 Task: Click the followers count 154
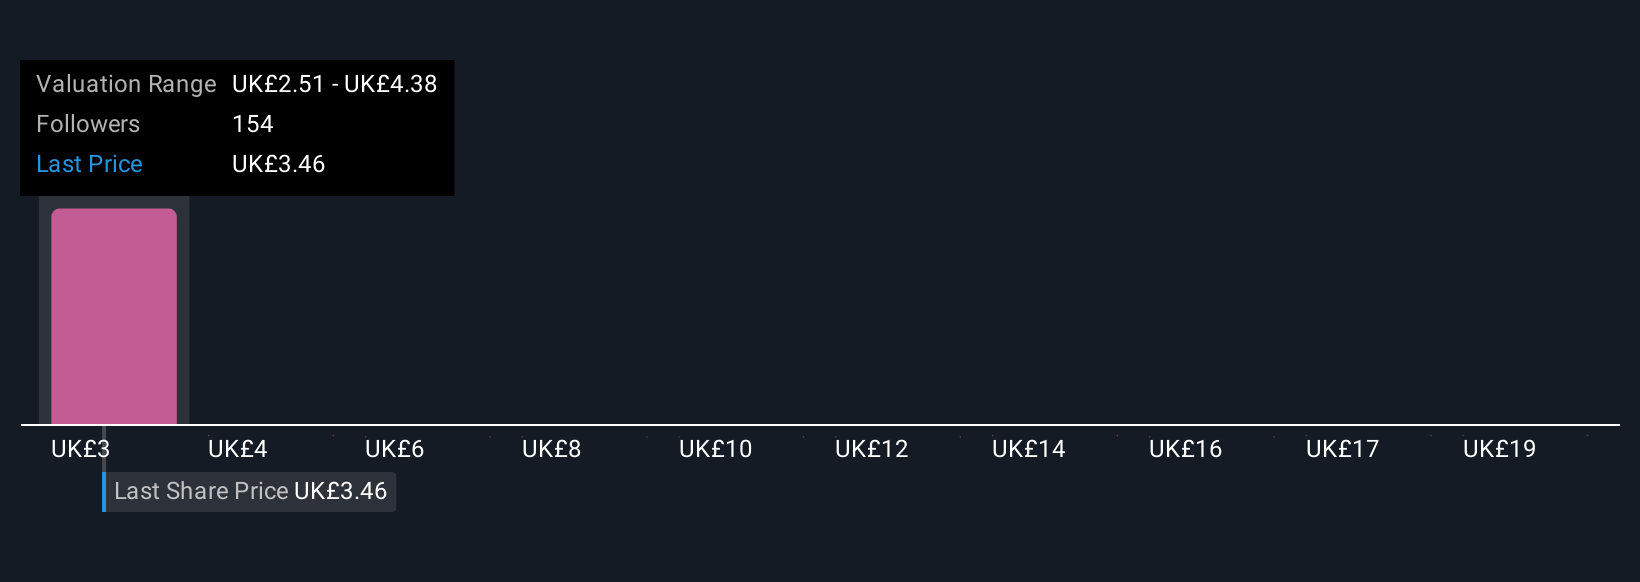252,124
